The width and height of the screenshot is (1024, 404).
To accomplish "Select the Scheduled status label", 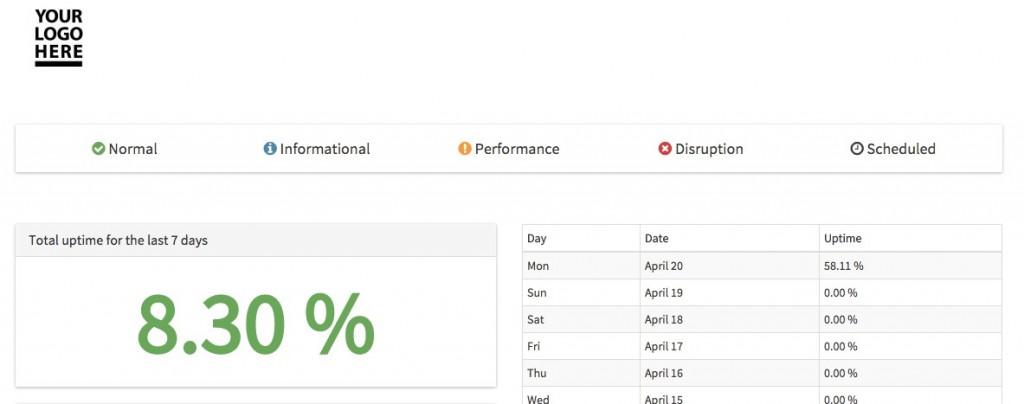I will point(901,149).
